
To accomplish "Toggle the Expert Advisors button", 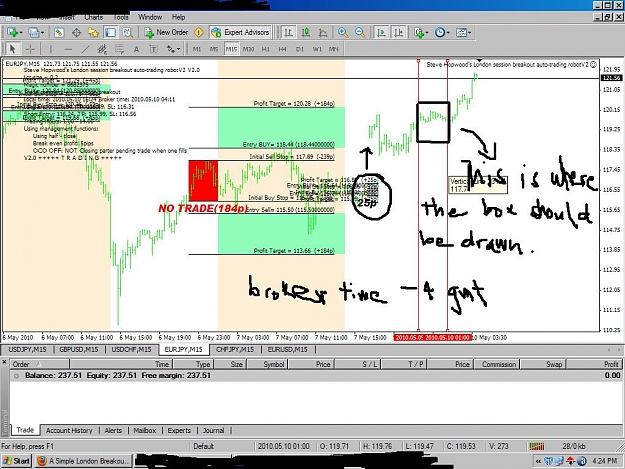I will [x=240, y=33].
